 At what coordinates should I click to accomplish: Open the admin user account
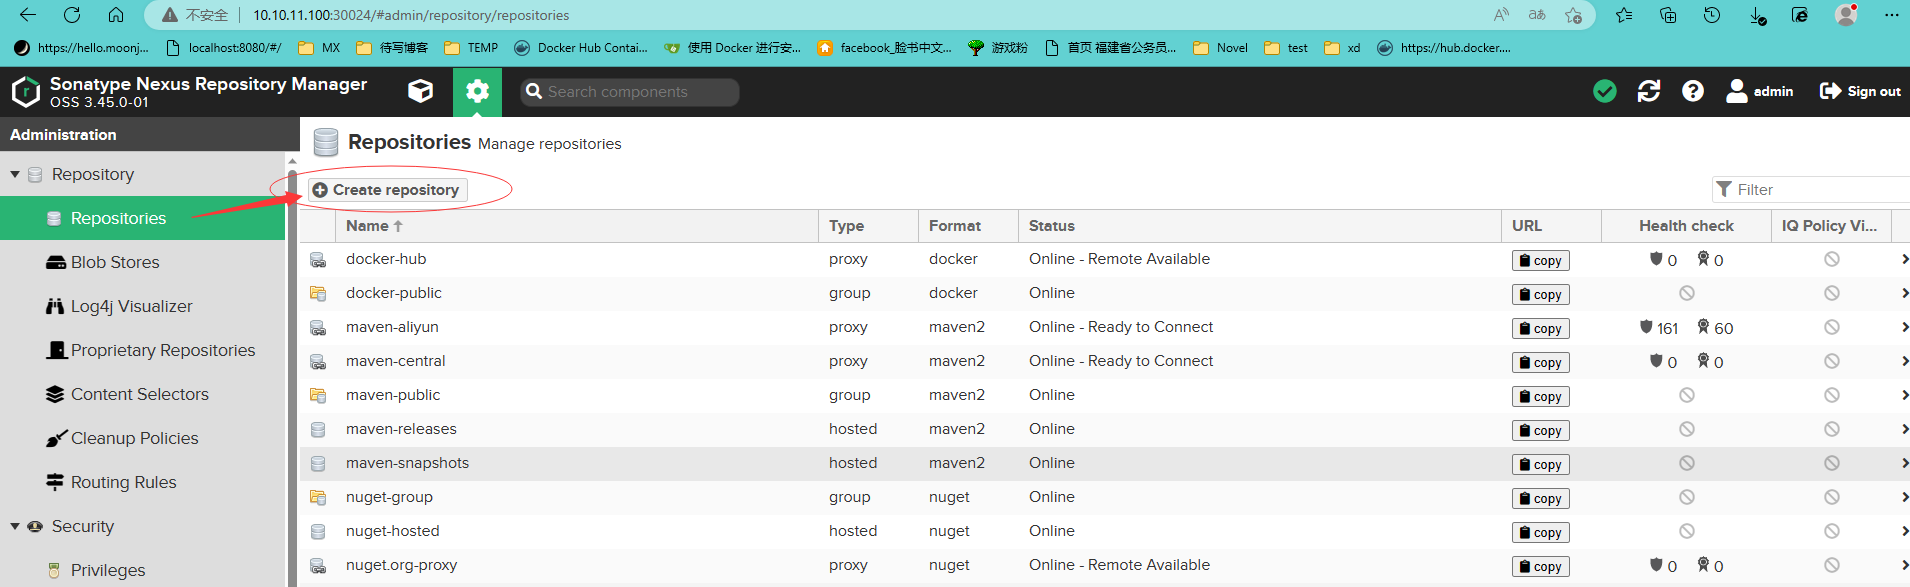coord(1760,91)
